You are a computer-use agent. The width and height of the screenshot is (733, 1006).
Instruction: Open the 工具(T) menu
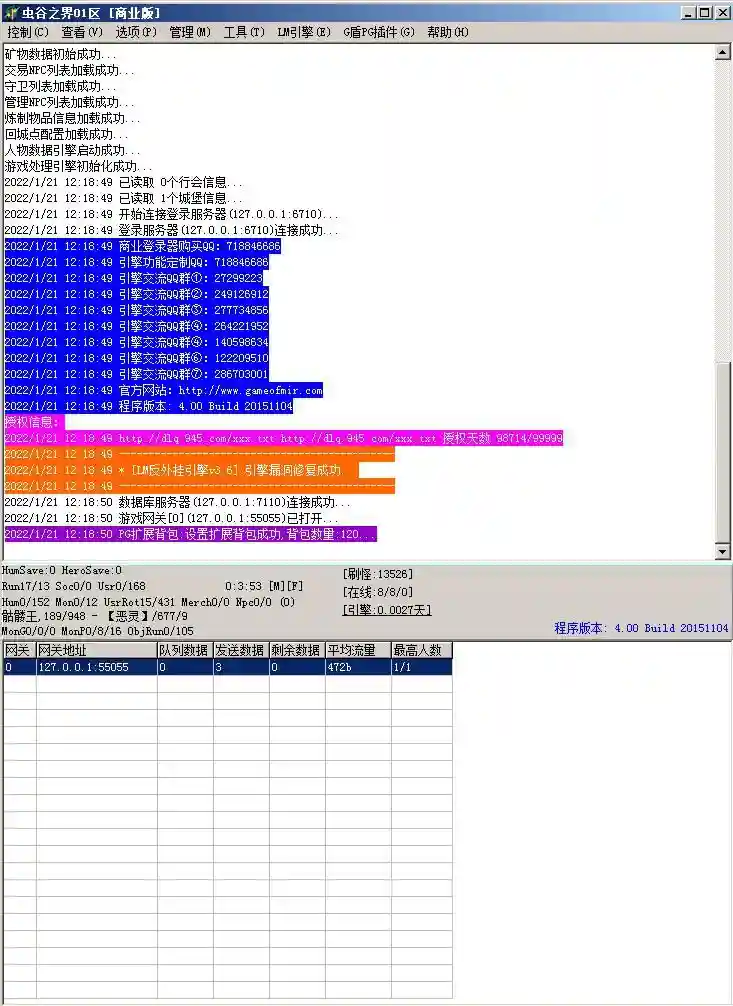pos(244,31)
